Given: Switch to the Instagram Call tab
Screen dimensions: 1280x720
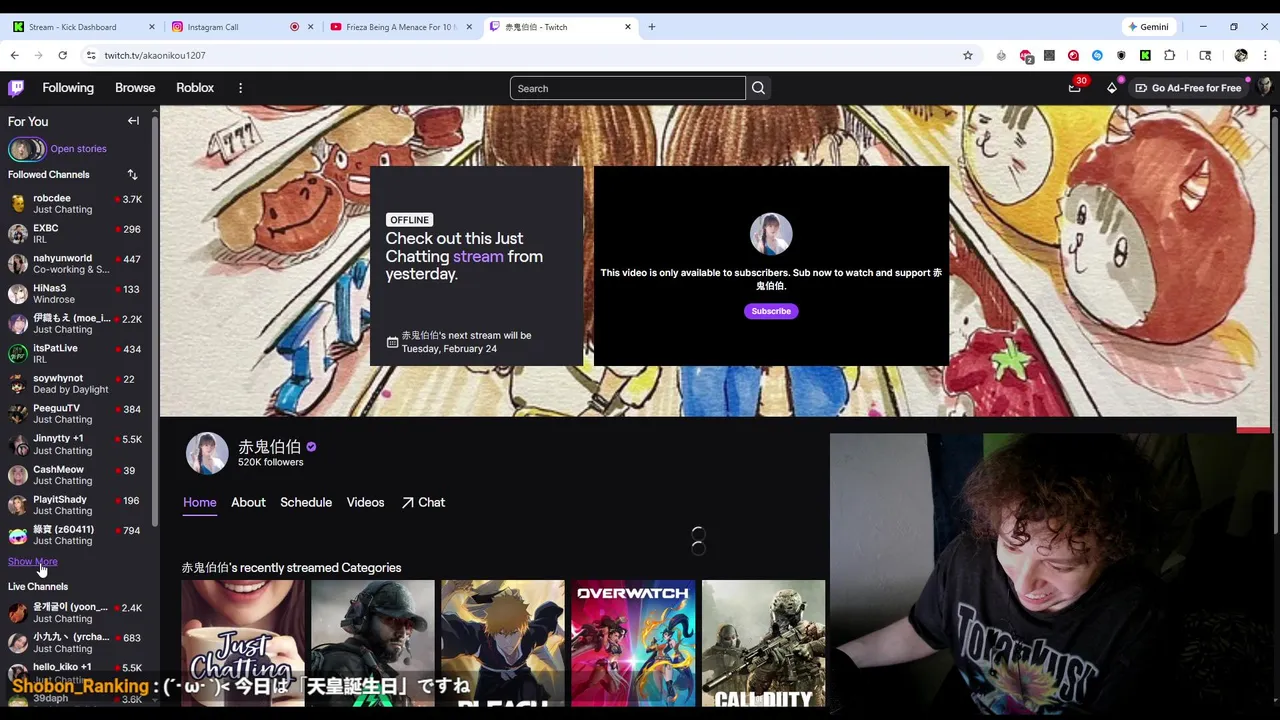Looking at the screenshot, I should coord(242,27).
